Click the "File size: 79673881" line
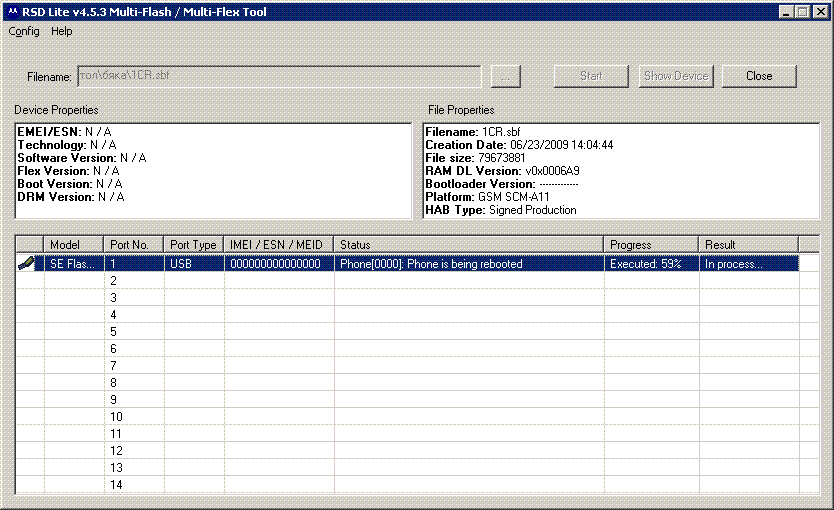Screen dimensions: 834x510 coord(475,158)
